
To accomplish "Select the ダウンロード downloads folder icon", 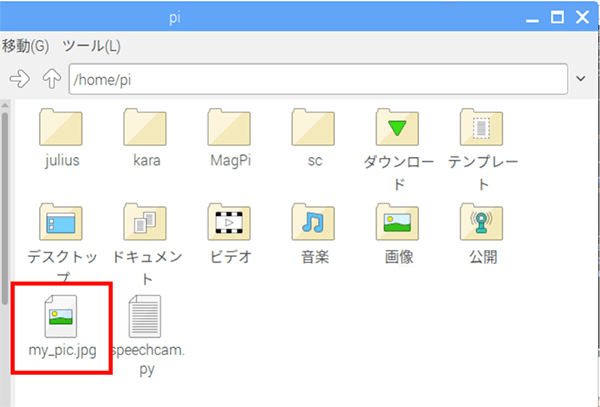I will [398, 127].
